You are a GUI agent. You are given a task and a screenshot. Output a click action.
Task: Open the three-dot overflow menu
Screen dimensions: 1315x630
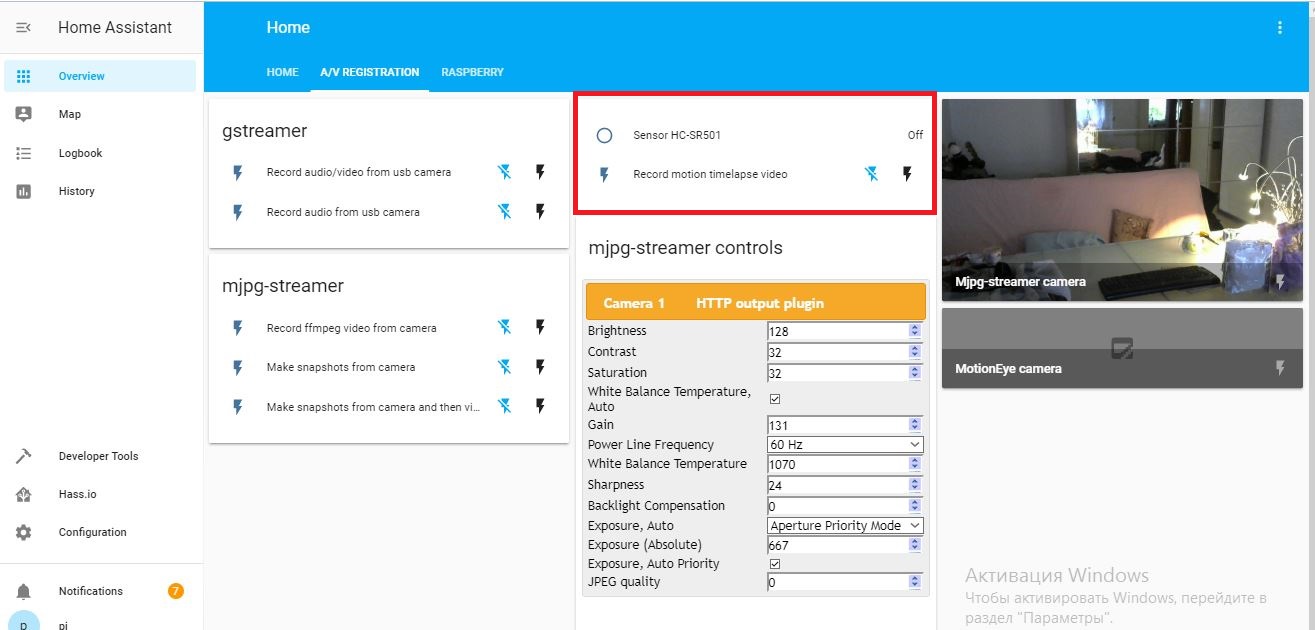point(1279,28)
